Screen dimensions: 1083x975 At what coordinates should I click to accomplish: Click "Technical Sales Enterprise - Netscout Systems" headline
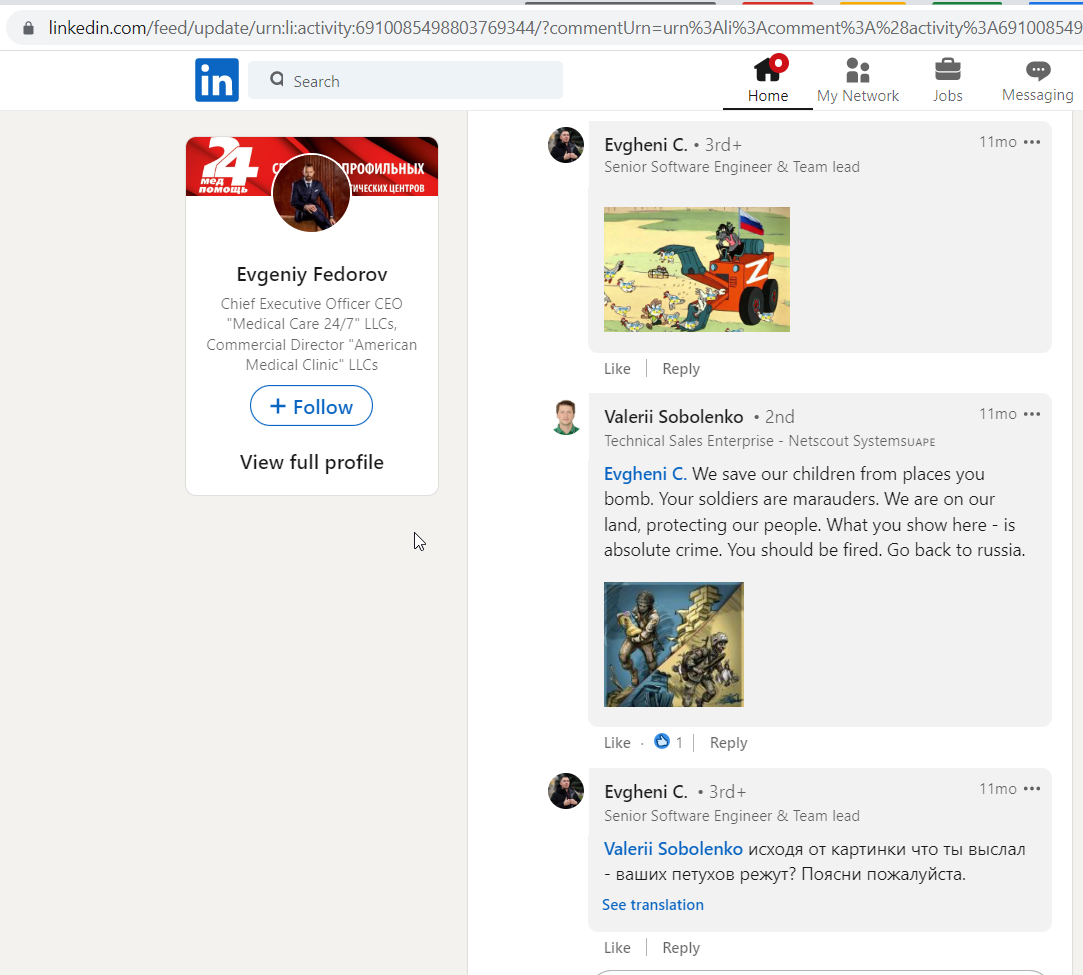point(769,441)
